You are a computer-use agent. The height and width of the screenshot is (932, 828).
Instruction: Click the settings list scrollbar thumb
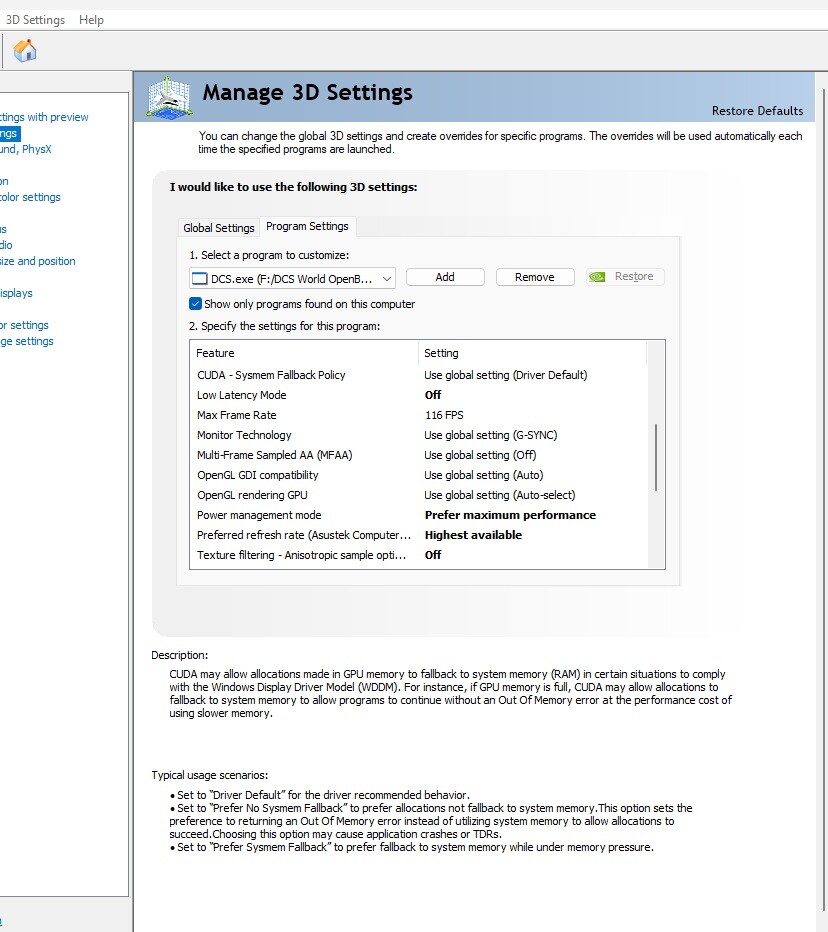coord(656,457)
